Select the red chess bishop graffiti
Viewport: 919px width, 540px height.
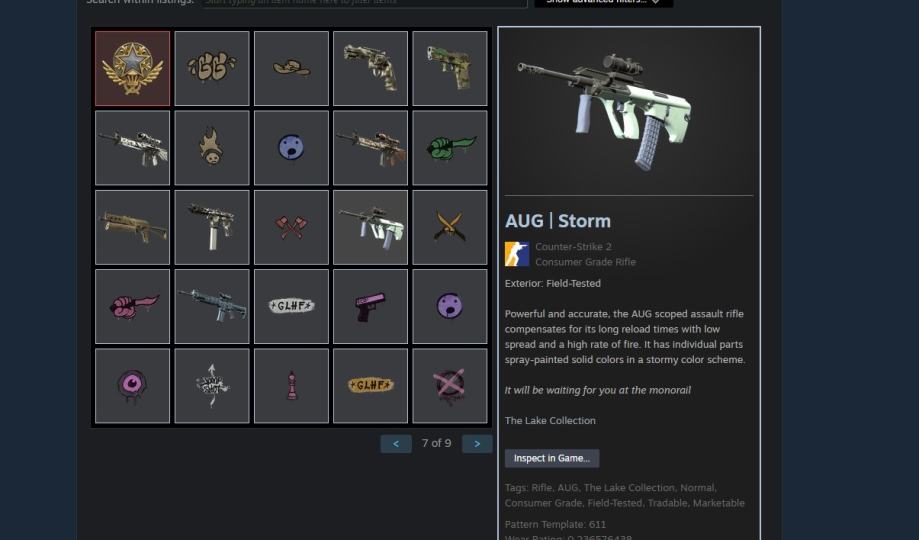(x=291, y=386)
